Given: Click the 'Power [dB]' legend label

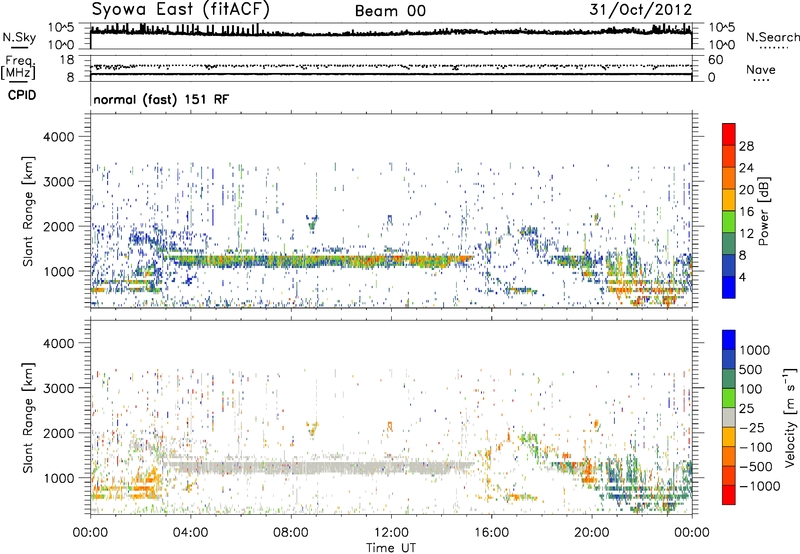Looking at the screenshot, I should coord(764,211).
